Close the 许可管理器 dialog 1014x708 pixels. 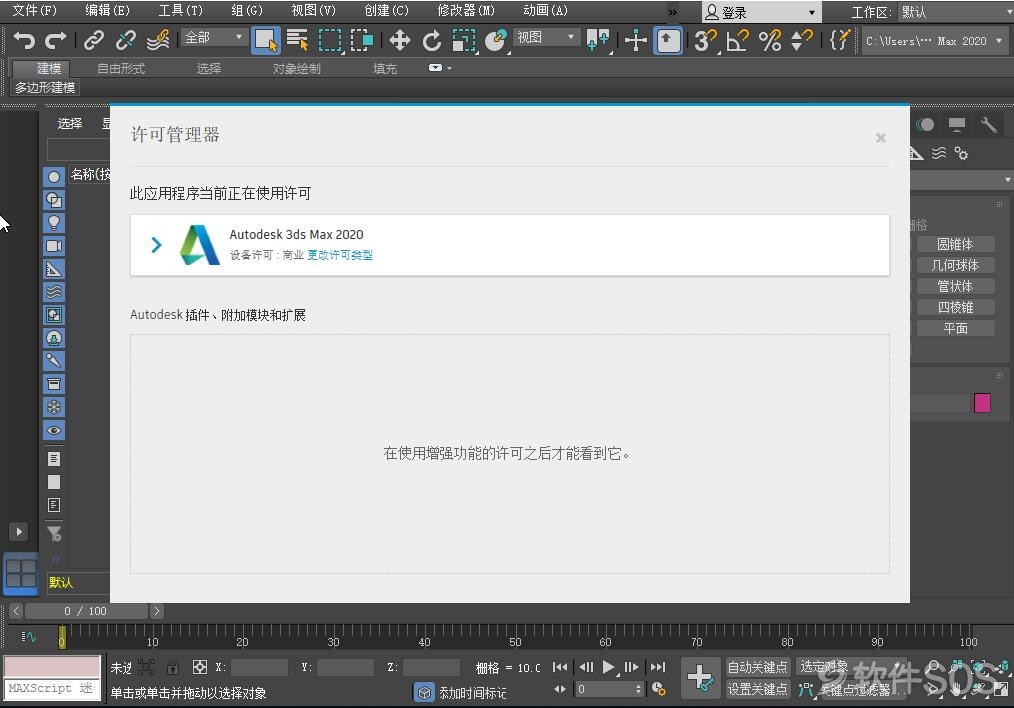point(880,137)
